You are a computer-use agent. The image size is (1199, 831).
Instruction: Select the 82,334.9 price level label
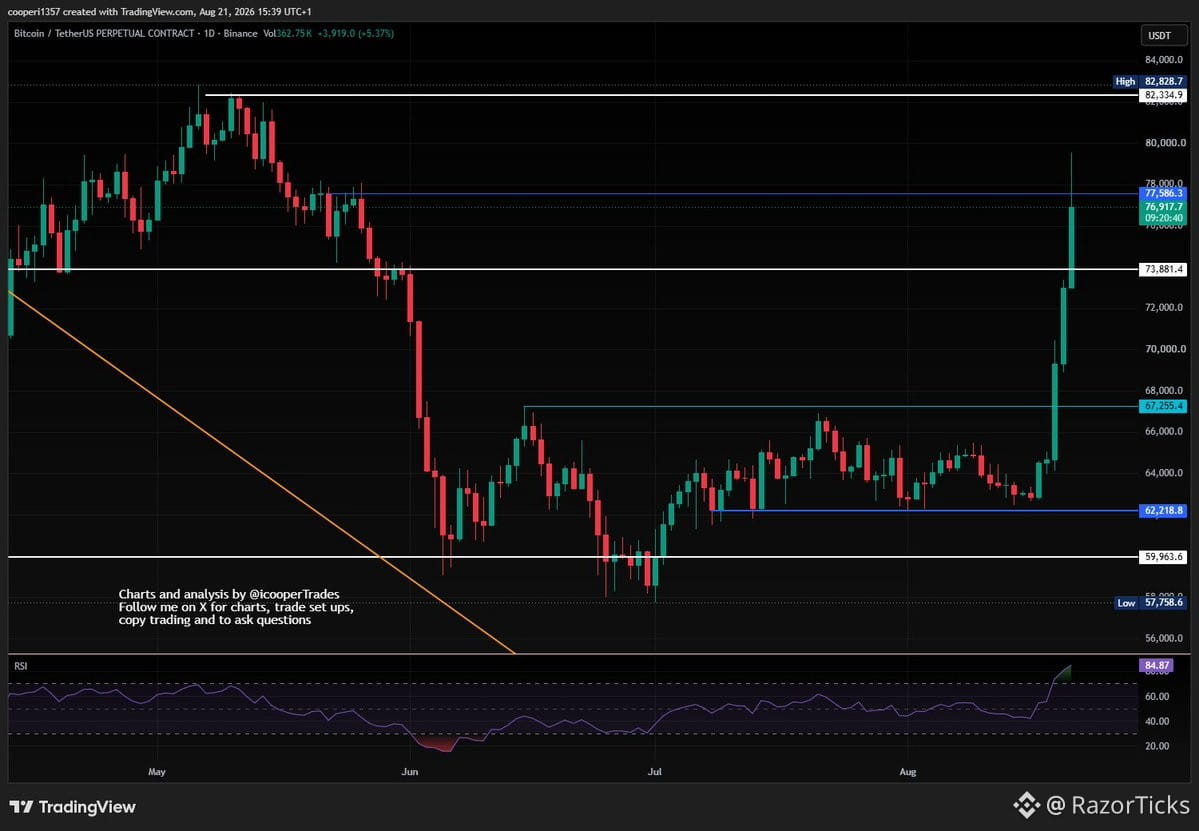point(1162,95)
